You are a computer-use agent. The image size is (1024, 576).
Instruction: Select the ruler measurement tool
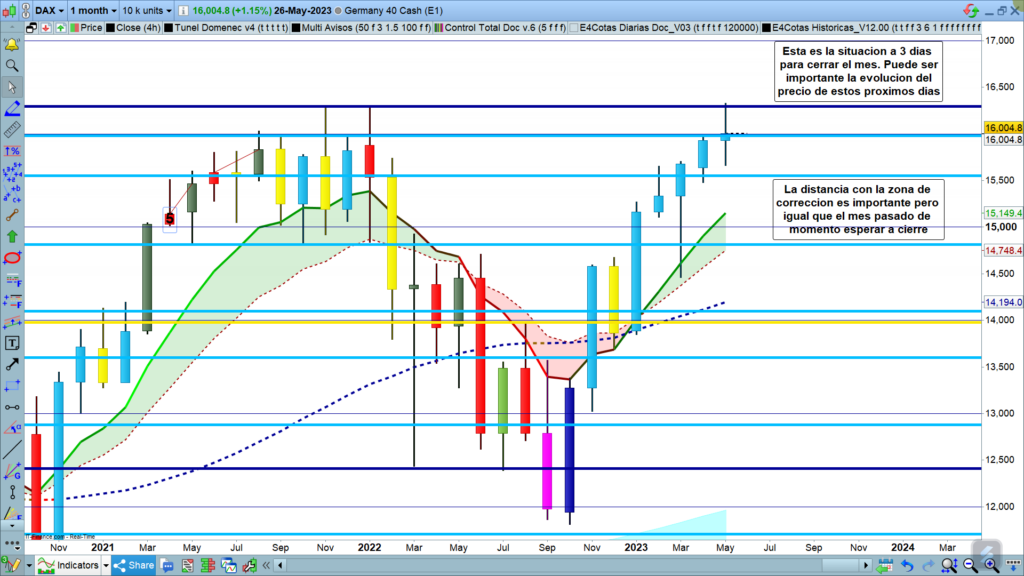coord(12,129)
